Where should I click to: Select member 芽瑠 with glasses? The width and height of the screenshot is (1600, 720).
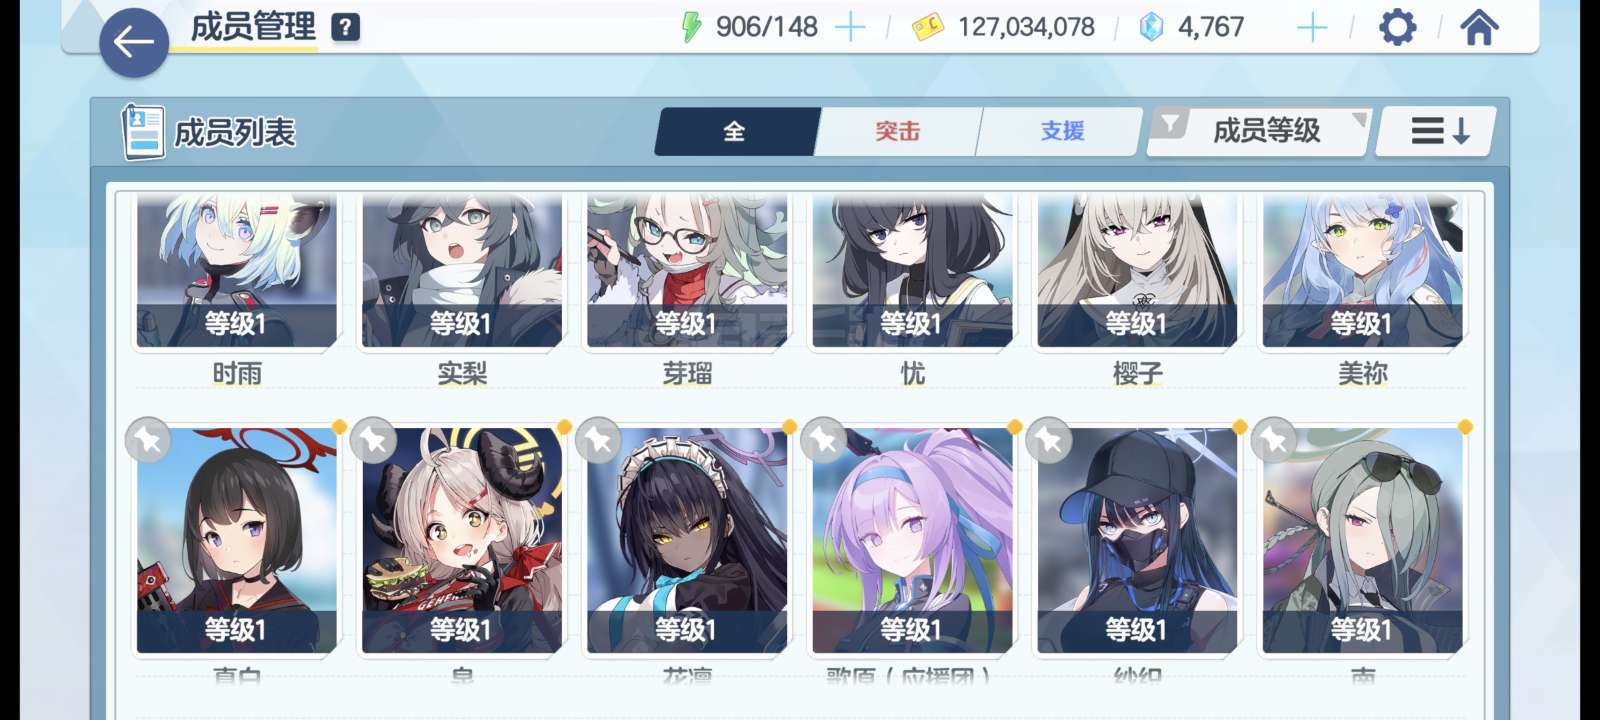coord(687,272)
